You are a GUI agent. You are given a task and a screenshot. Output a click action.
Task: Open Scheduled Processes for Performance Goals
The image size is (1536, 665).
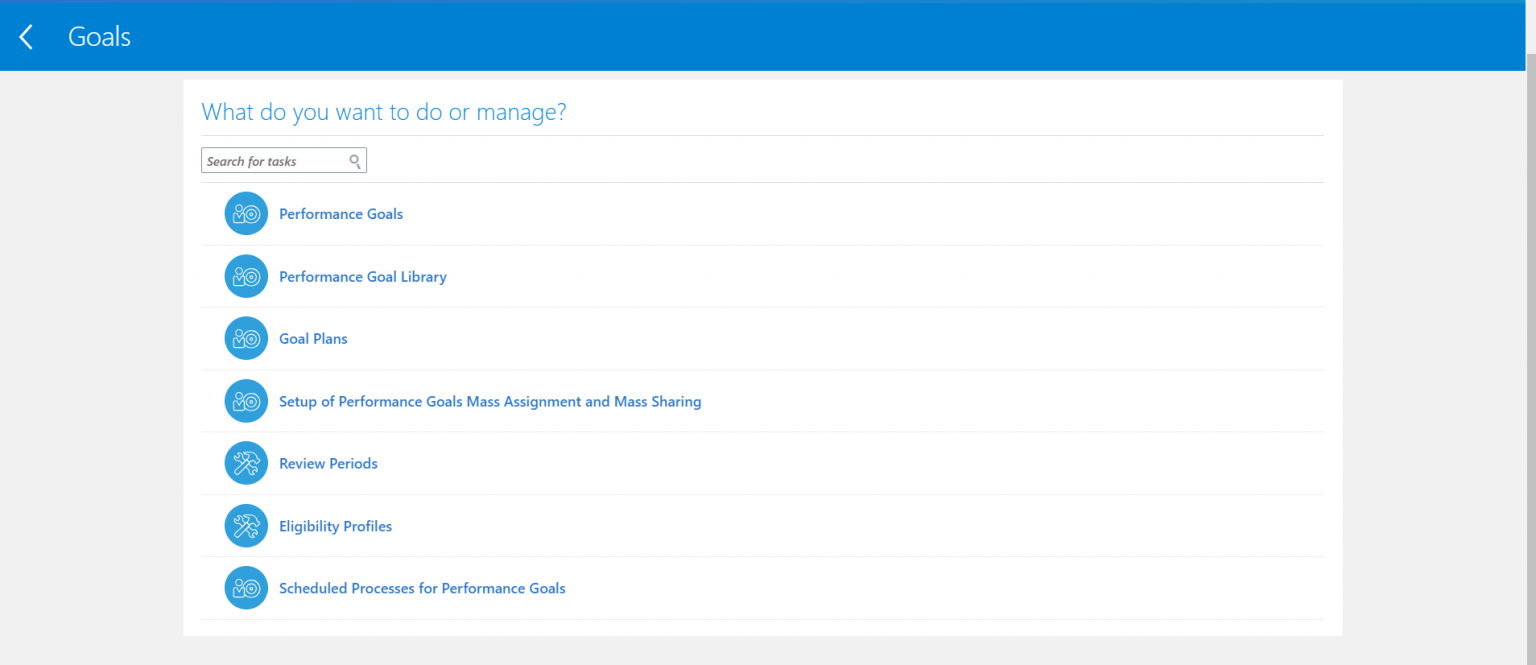point(421,588)
